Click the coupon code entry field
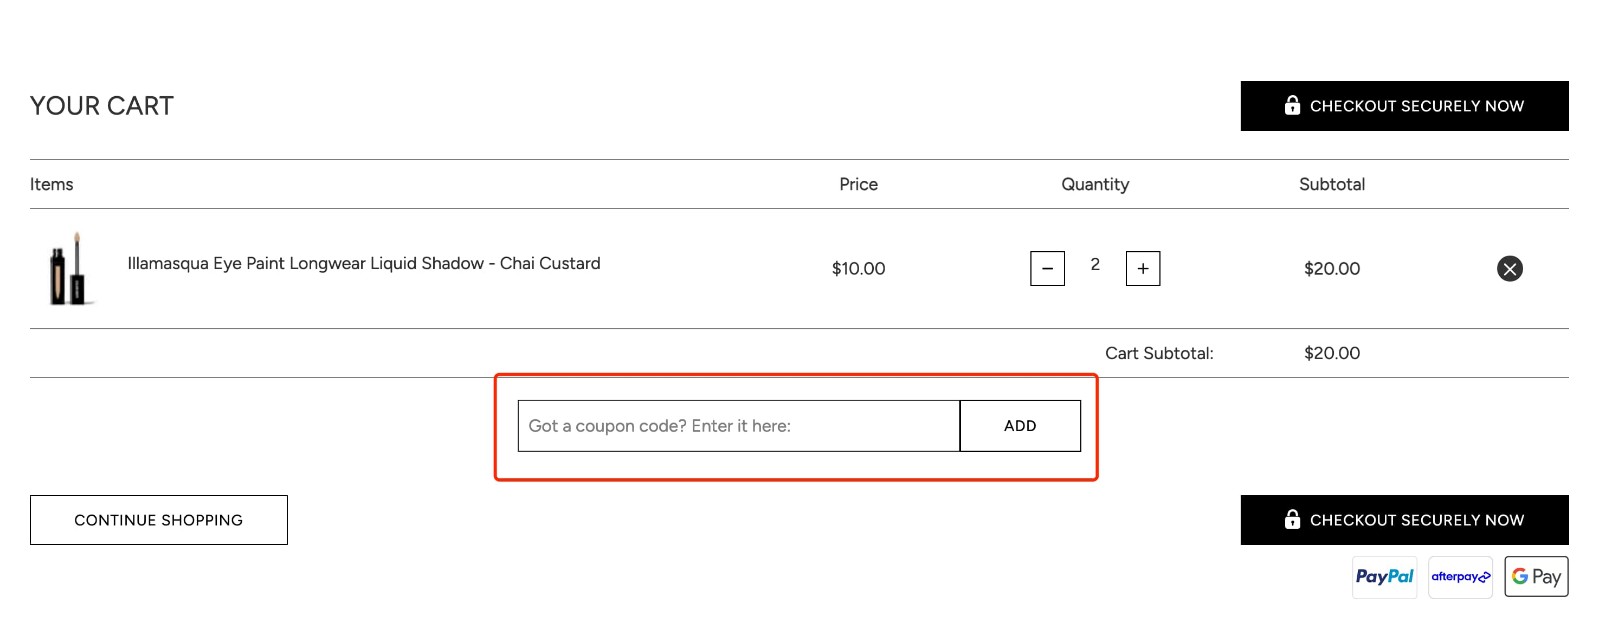1599x626 pixels. coord(738,425)
